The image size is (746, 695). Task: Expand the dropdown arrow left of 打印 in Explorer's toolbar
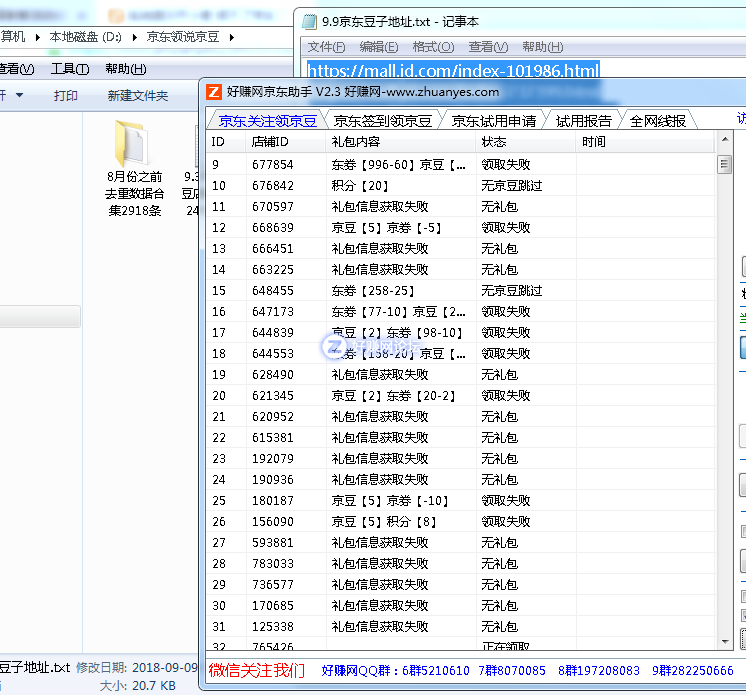click(x=20, y=95)
